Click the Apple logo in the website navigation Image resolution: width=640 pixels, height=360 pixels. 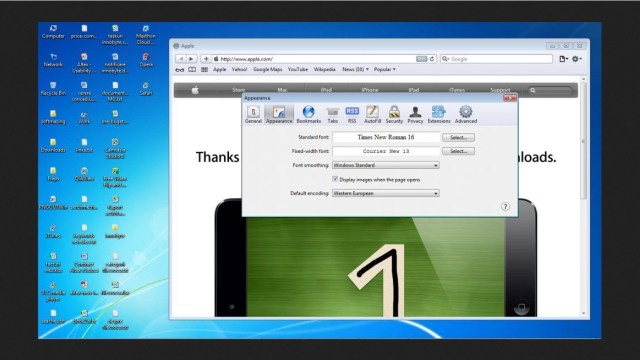[195, 90]
